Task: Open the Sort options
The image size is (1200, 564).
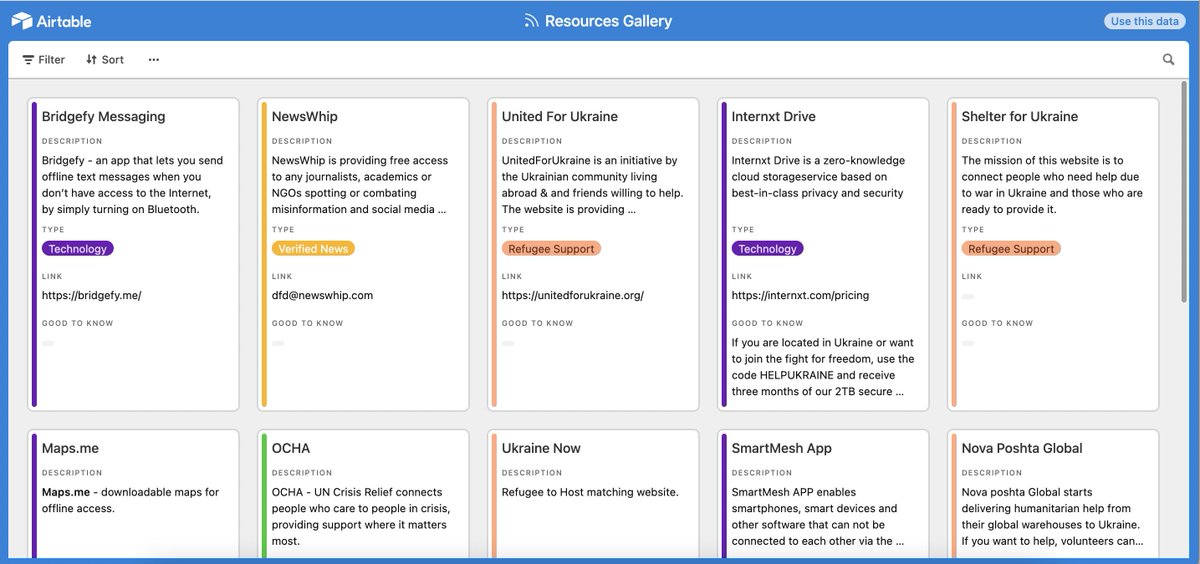Action: pyautogui.click(x=105, y=60)
